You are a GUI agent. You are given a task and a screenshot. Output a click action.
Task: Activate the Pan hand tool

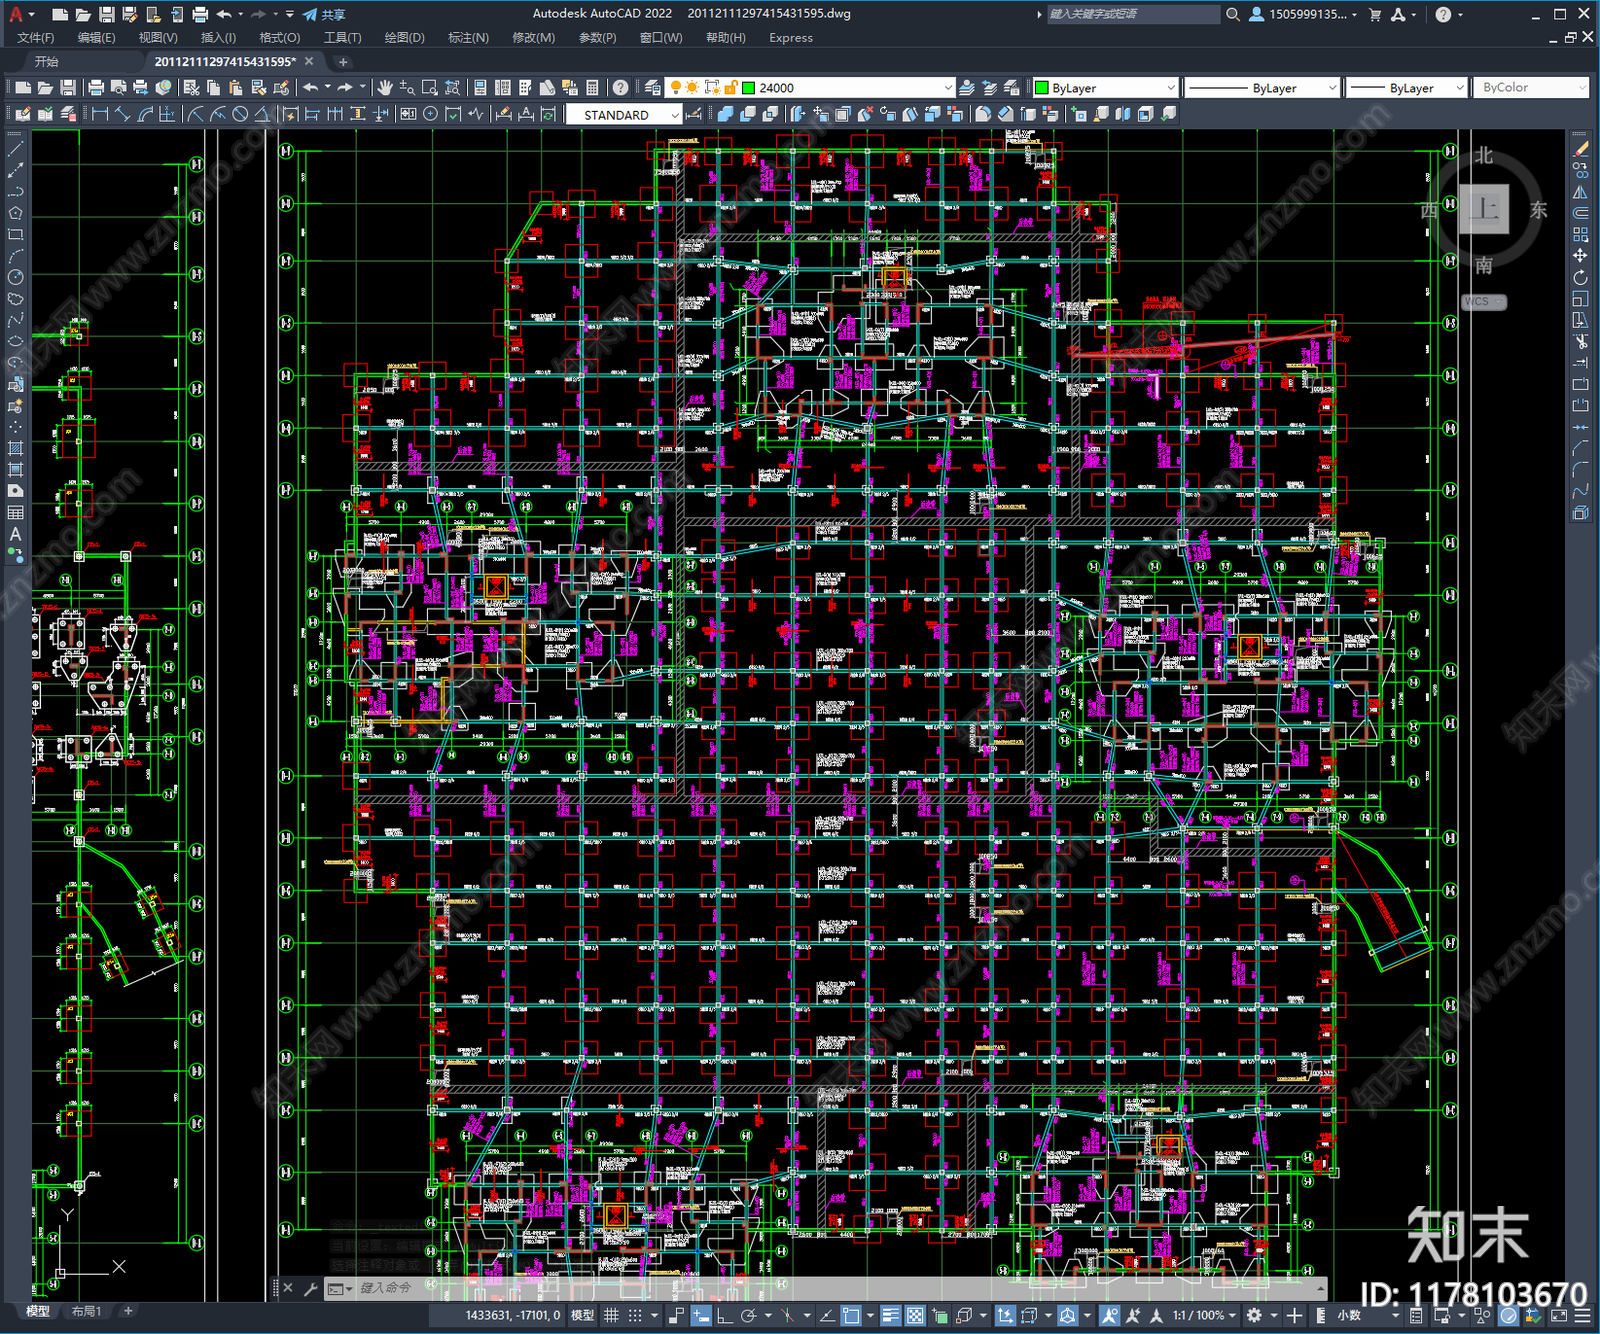tap(385, 88)
